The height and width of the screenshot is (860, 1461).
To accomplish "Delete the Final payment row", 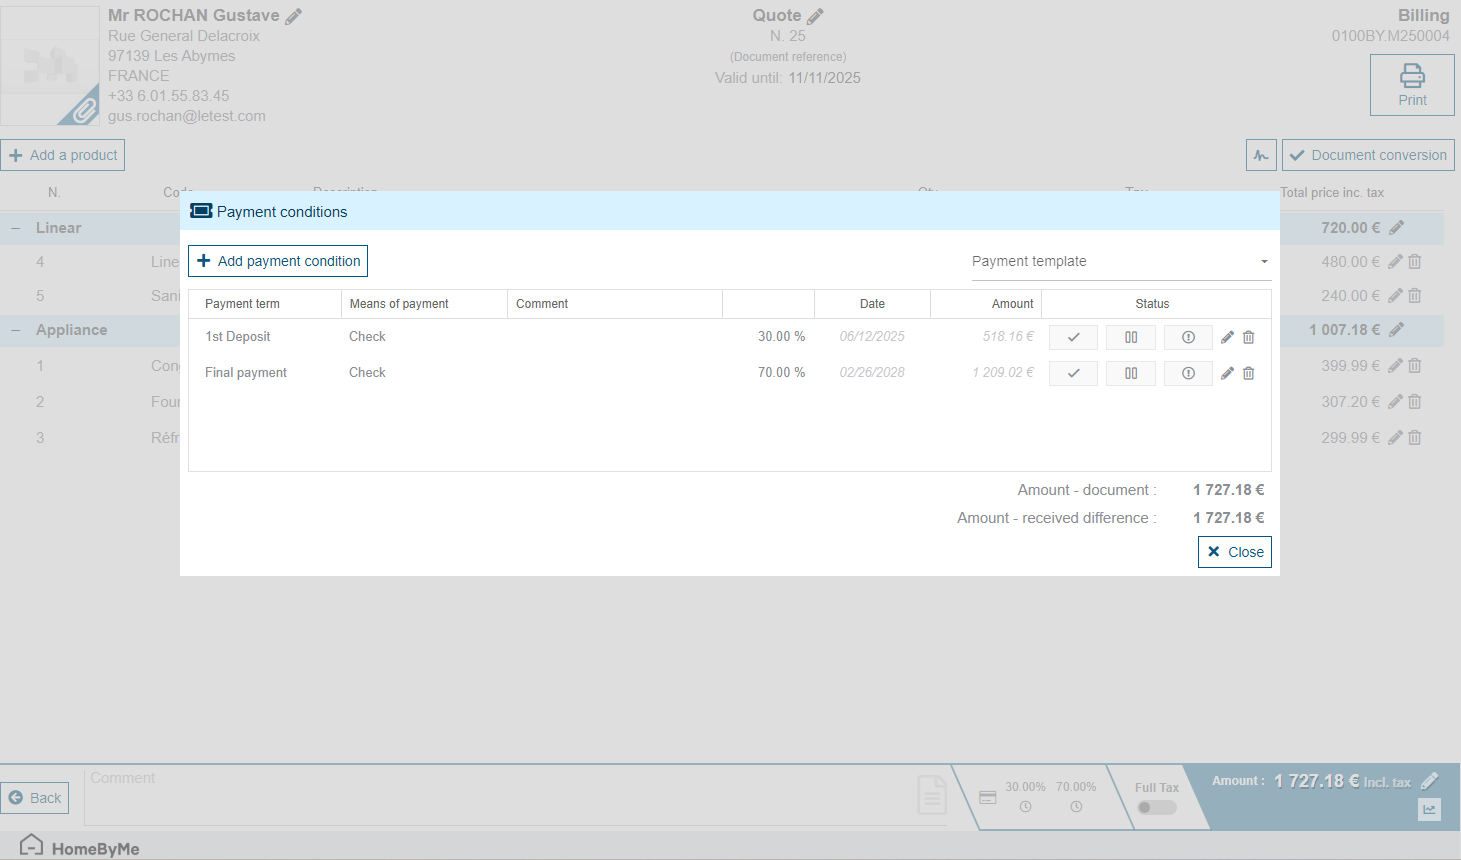I will [1249, 373].
